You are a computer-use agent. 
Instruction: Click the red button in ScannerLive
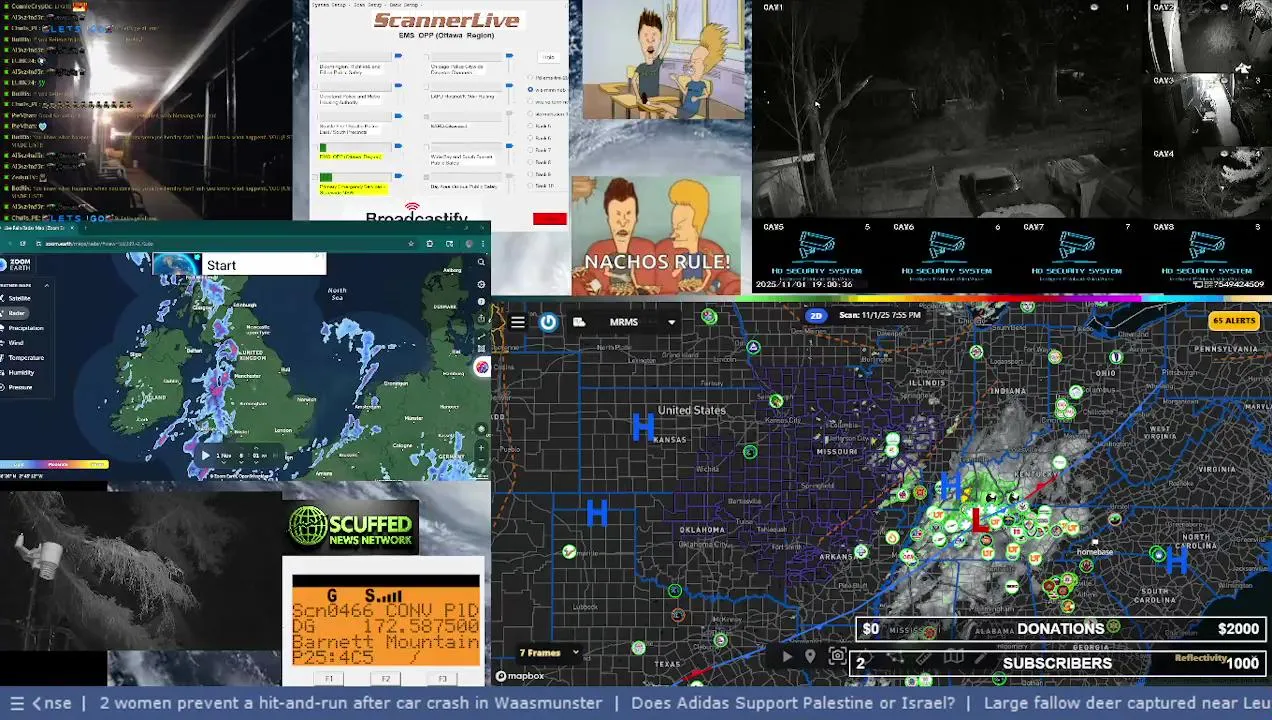550,218
